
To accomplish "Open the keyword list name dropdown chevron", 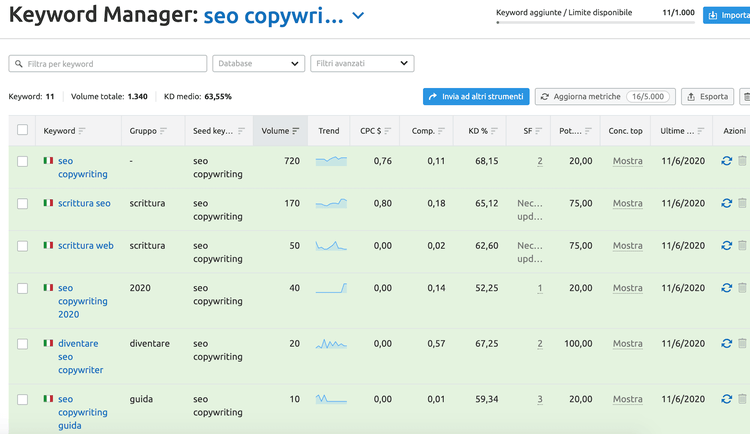I will pos(358,16).
